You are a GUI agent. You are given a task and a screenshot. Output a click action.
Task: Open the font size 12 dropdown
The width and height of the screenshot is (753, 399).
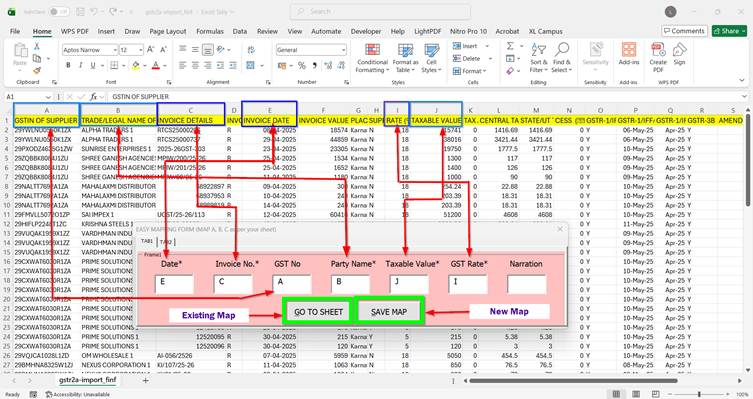(x=141, y=50)
